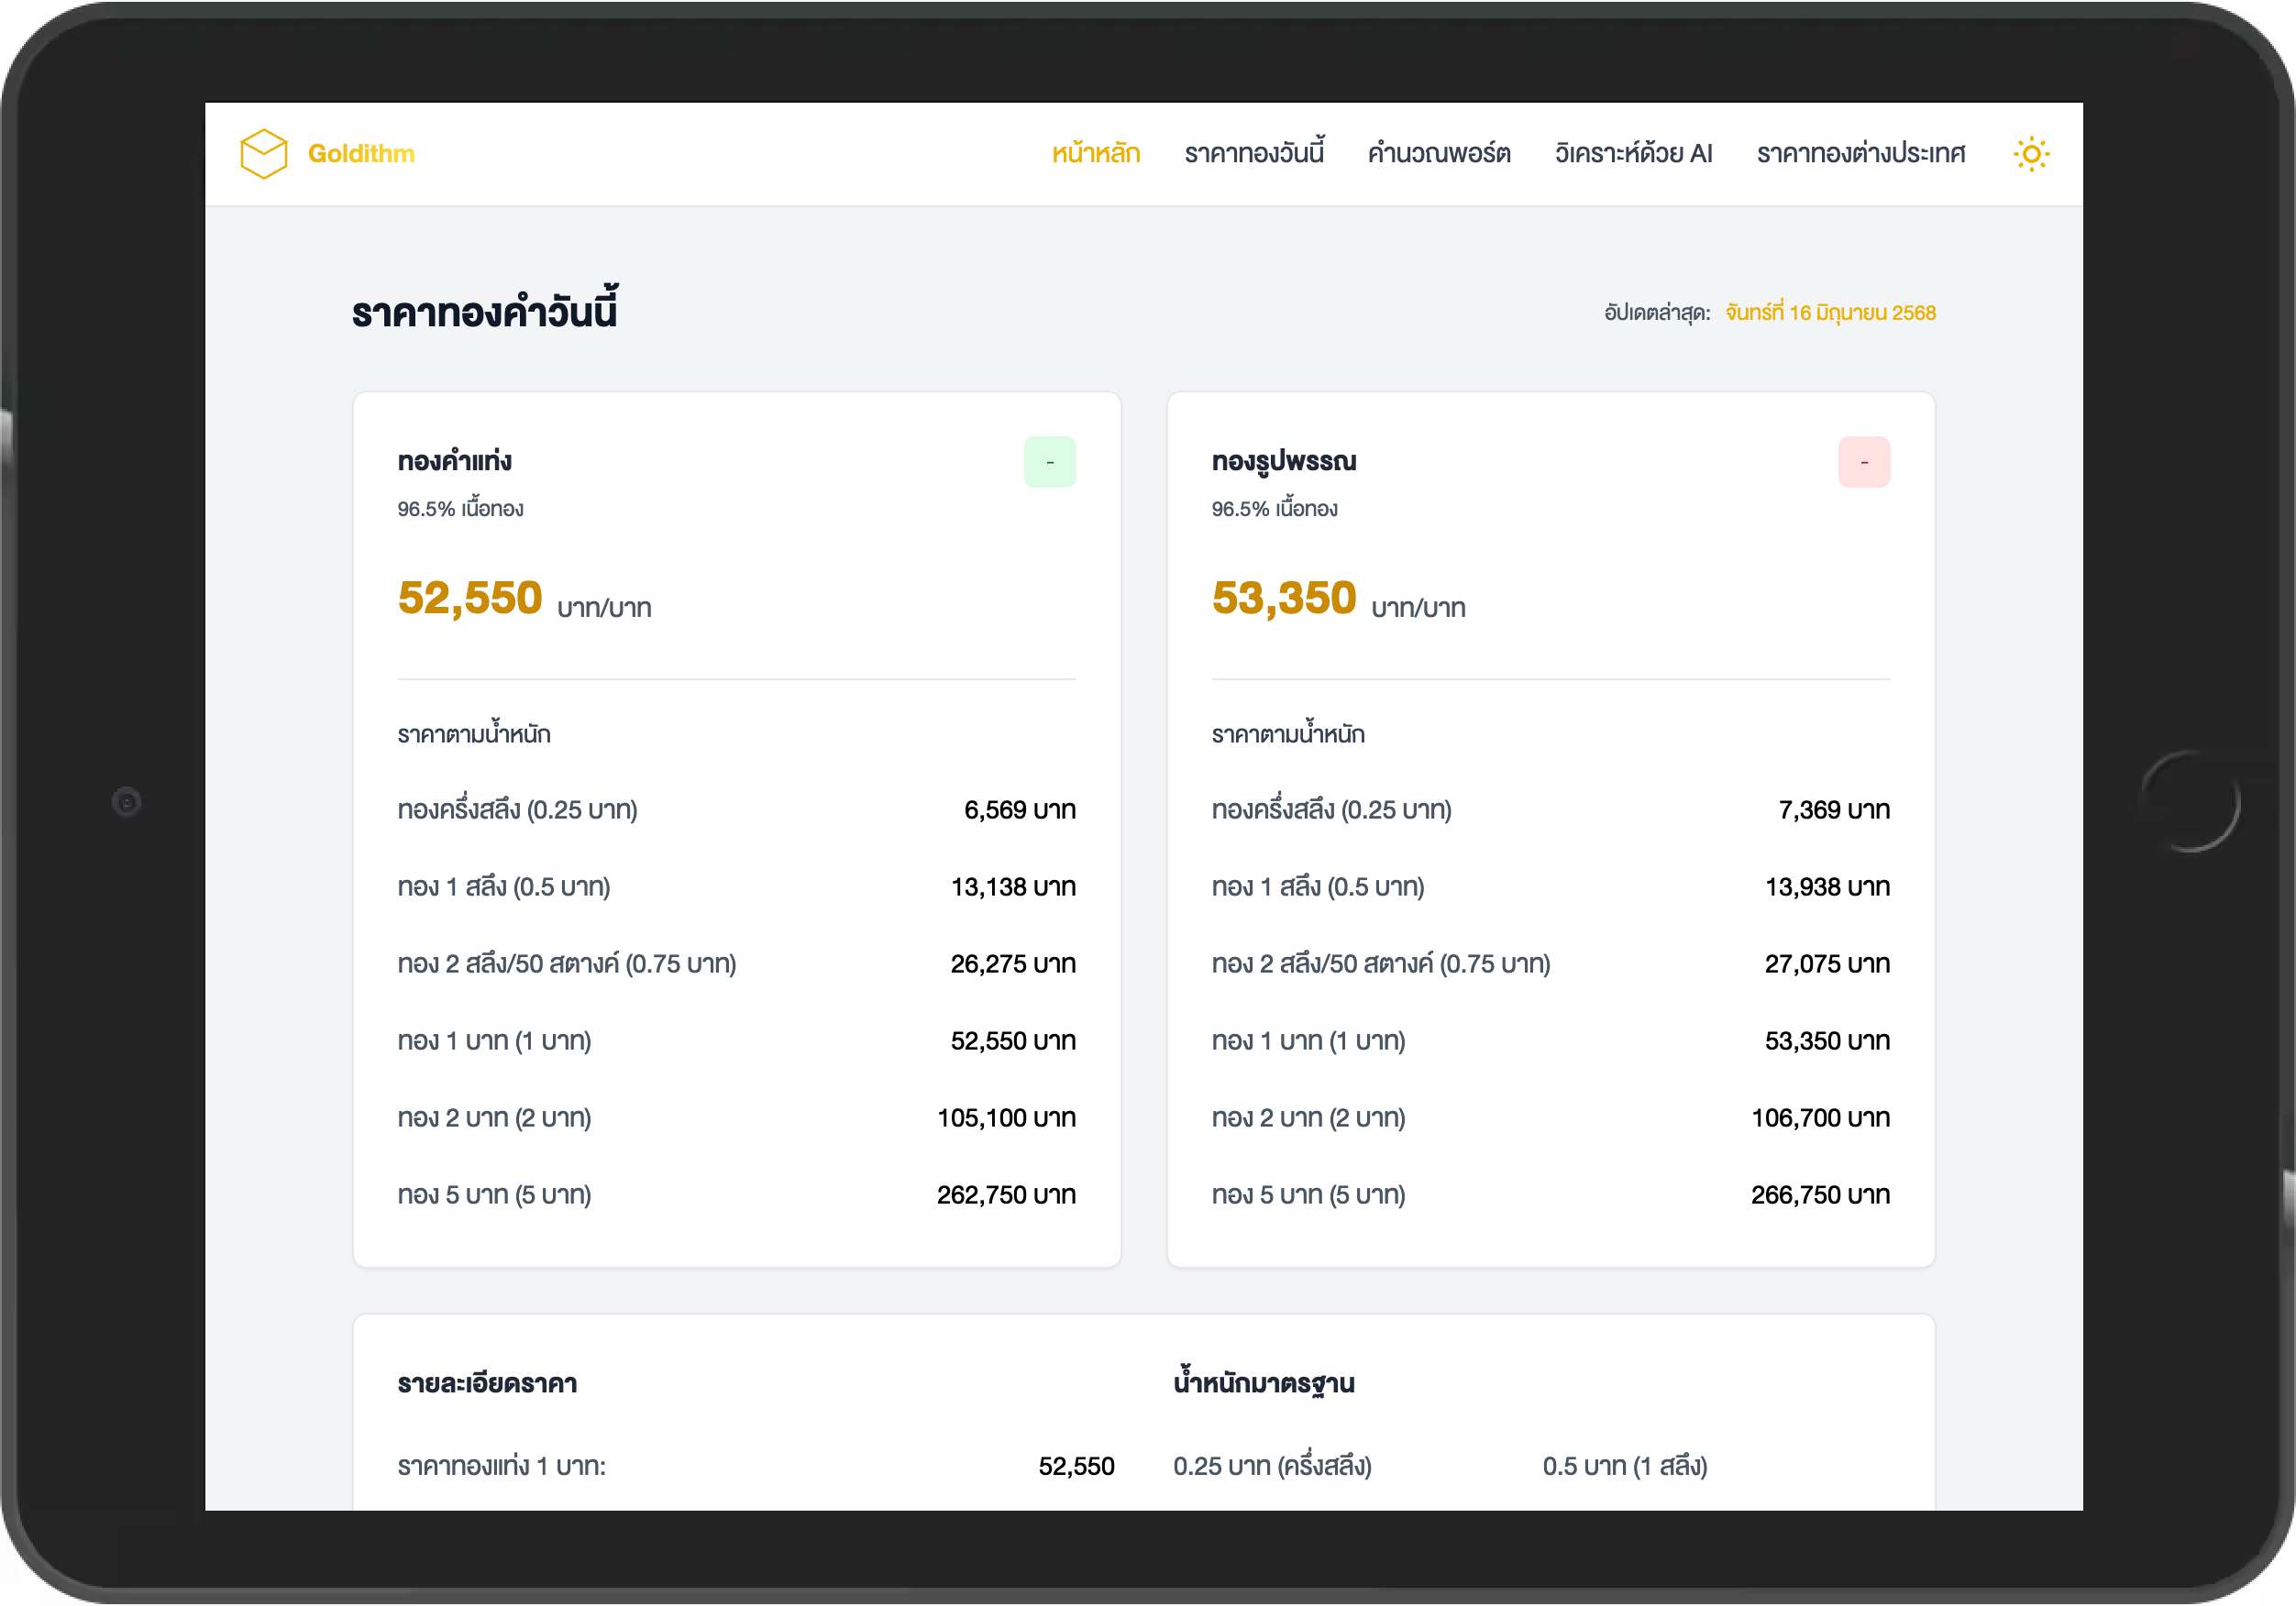The width and height of the screenshot is (2296, 1606).
Task: Click the 106,700 บาท value
Action: click(1819, 1118)
